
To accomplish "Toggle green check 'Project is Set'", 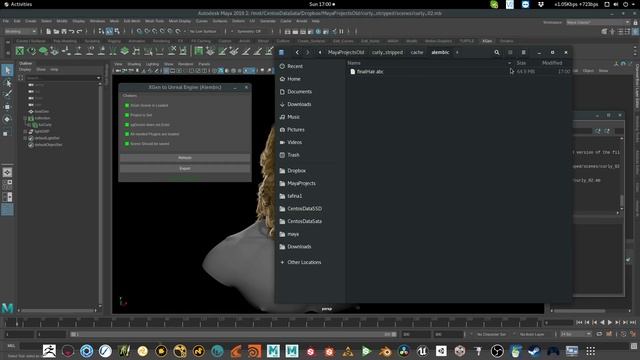I will coord(127,115).
